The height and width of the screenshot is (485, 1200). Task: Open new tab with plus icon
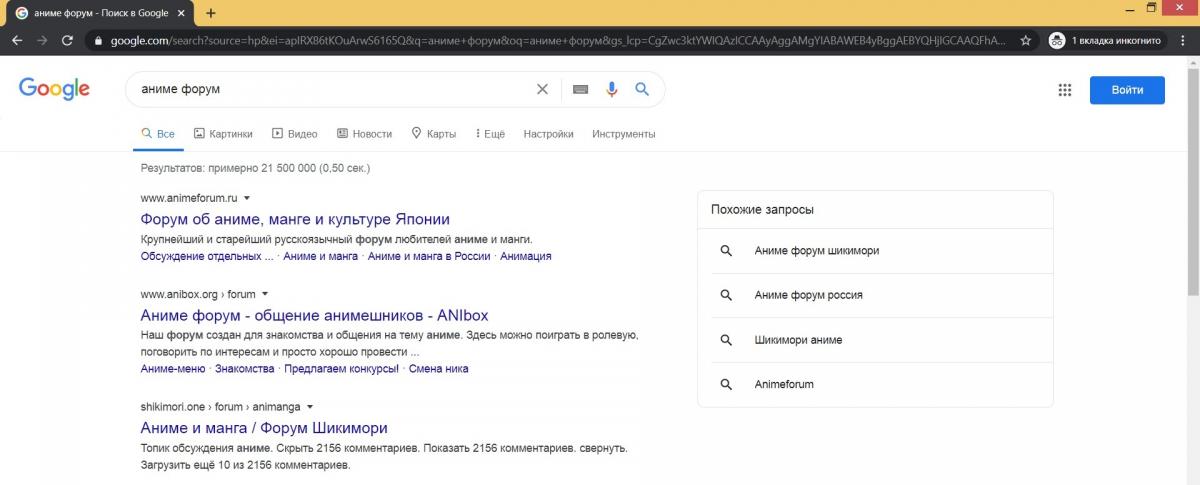coord(211,13)
